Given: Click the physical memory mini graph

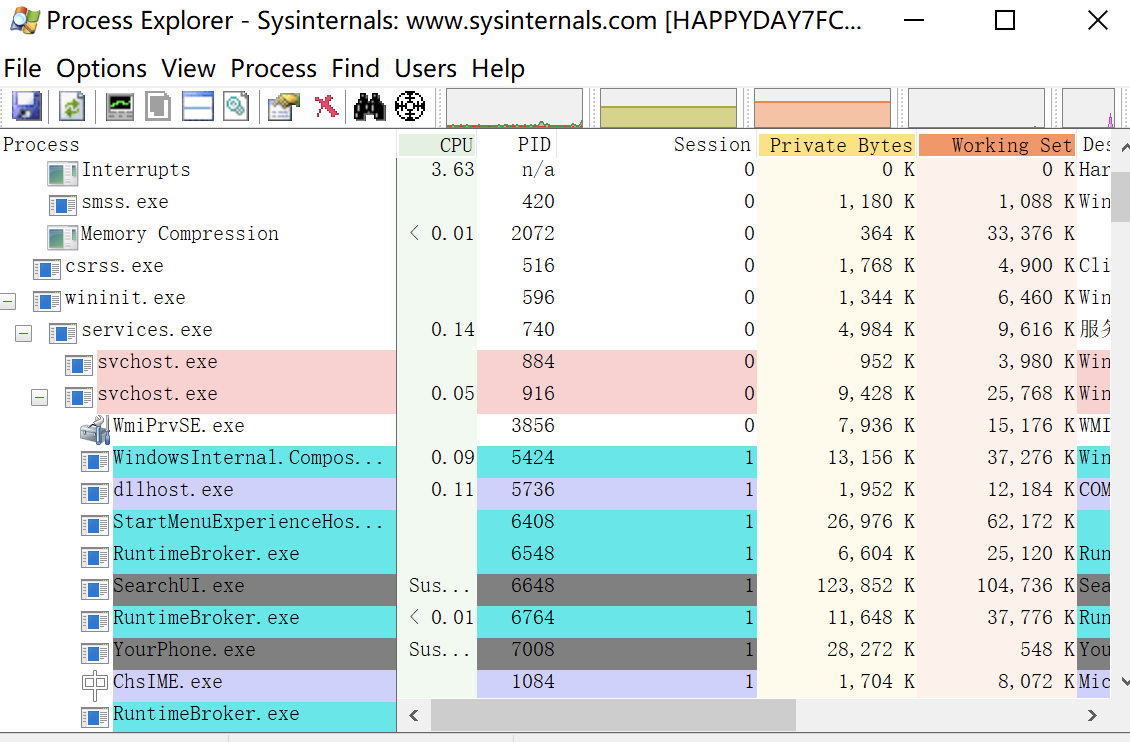Looking at the screenshot, I should pos(822,108).
